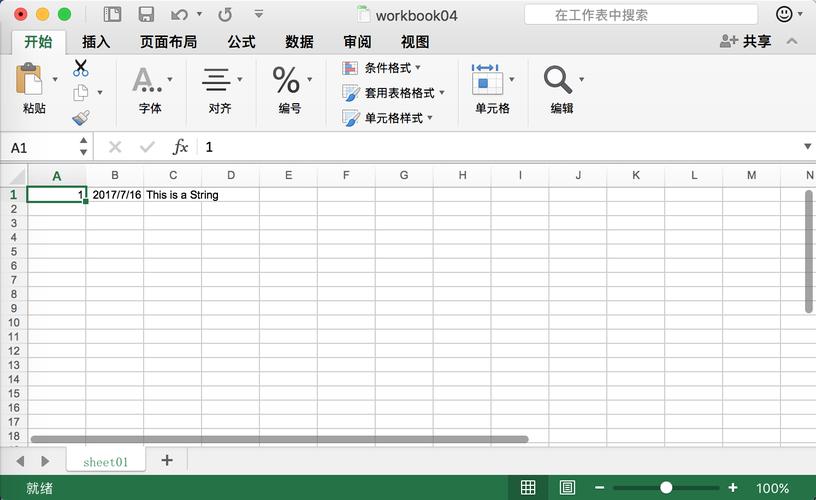The width and height of the screenshot is (816, 500).
Task: Click the zoom out minus button
Action: click(x=600, y=488)
